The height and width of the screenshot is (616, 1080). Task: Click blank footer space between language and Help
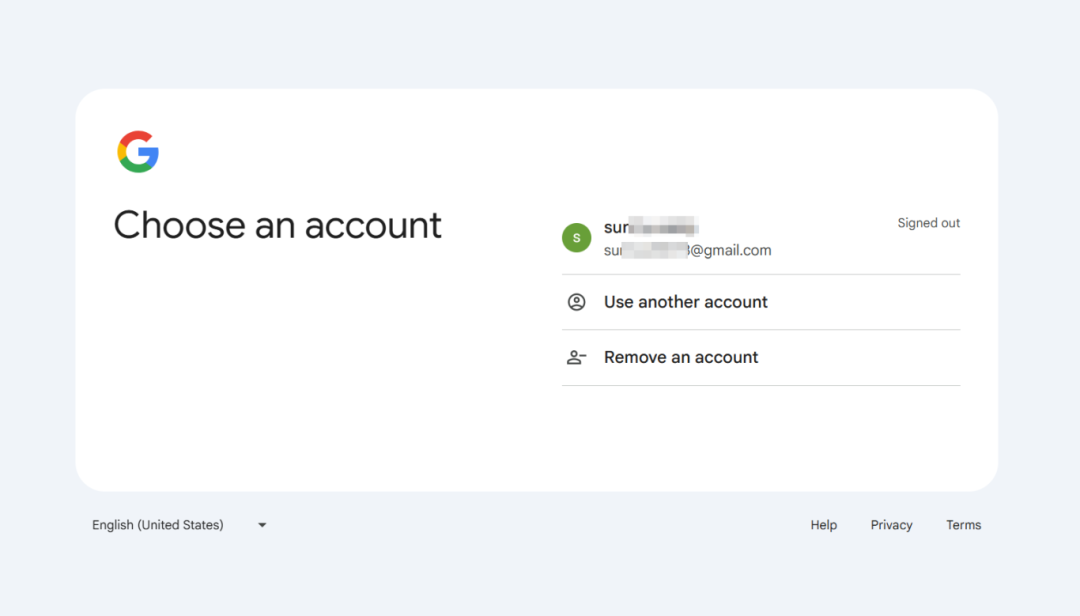tap(540, 525)
